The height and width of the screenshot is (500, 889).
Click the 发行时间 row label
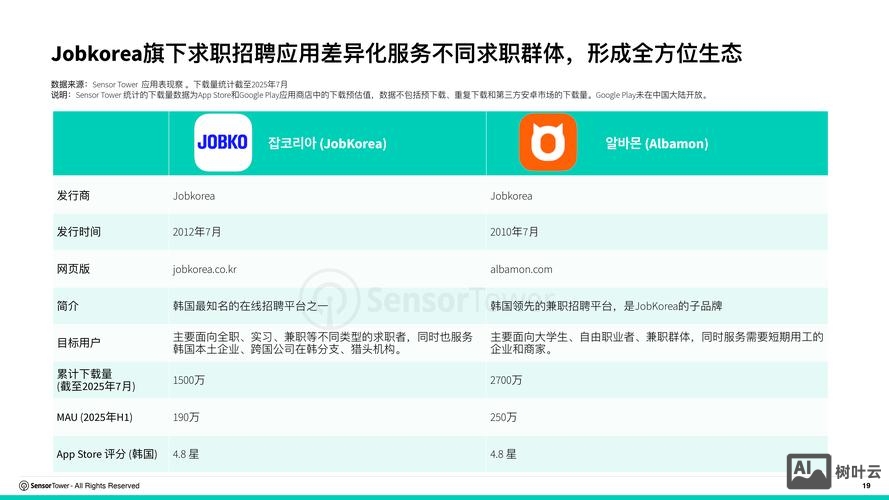[79, 232]
